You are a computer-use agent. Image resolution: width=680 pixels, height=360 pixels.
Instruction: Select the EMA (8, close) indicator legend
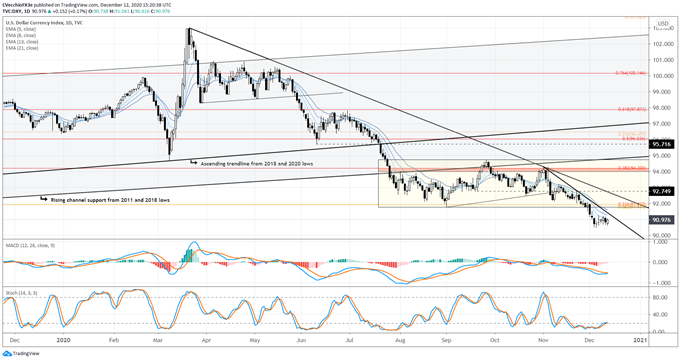(21, 36)
